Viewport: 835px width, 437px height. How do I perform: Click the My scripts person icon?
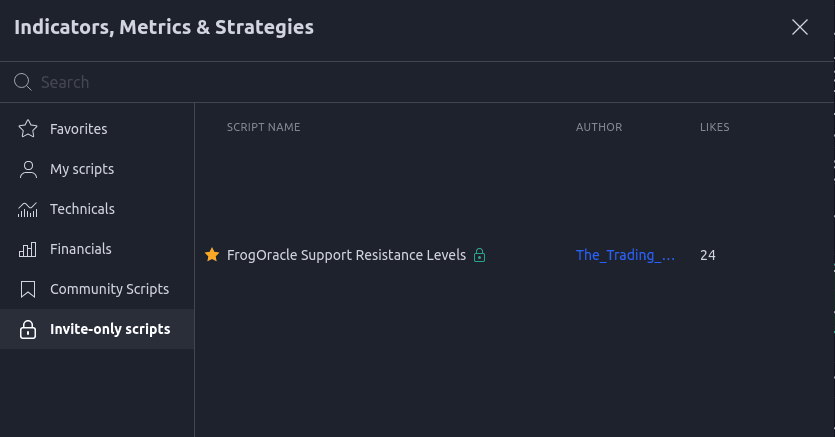pos(28,169)
